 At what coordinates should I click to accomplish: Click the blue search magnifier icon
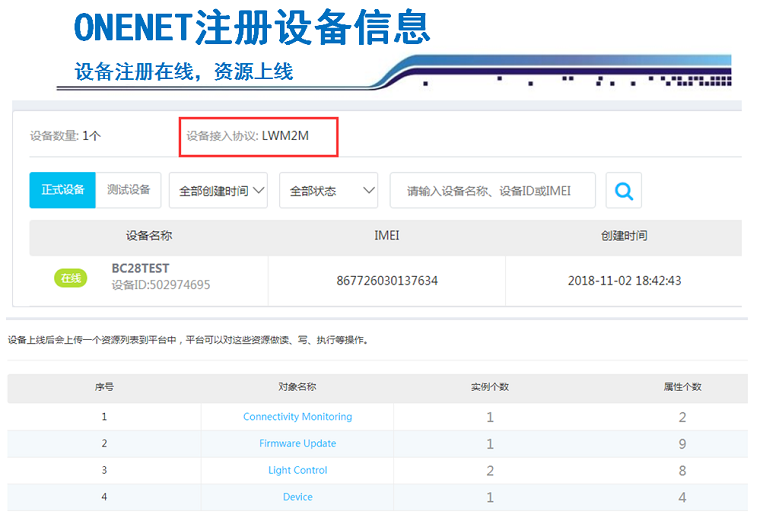[x=624, y=191]
